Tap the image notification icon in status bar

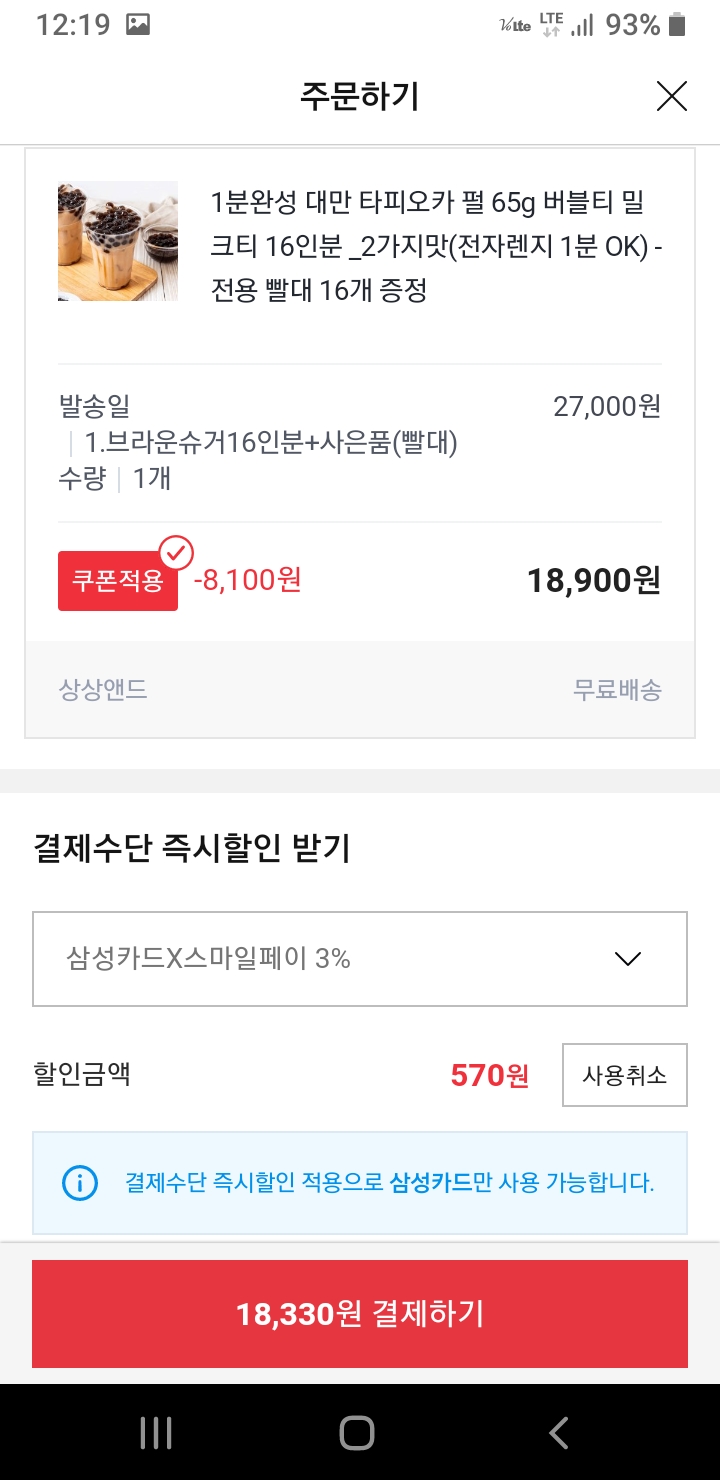click(x=138, y=26)
